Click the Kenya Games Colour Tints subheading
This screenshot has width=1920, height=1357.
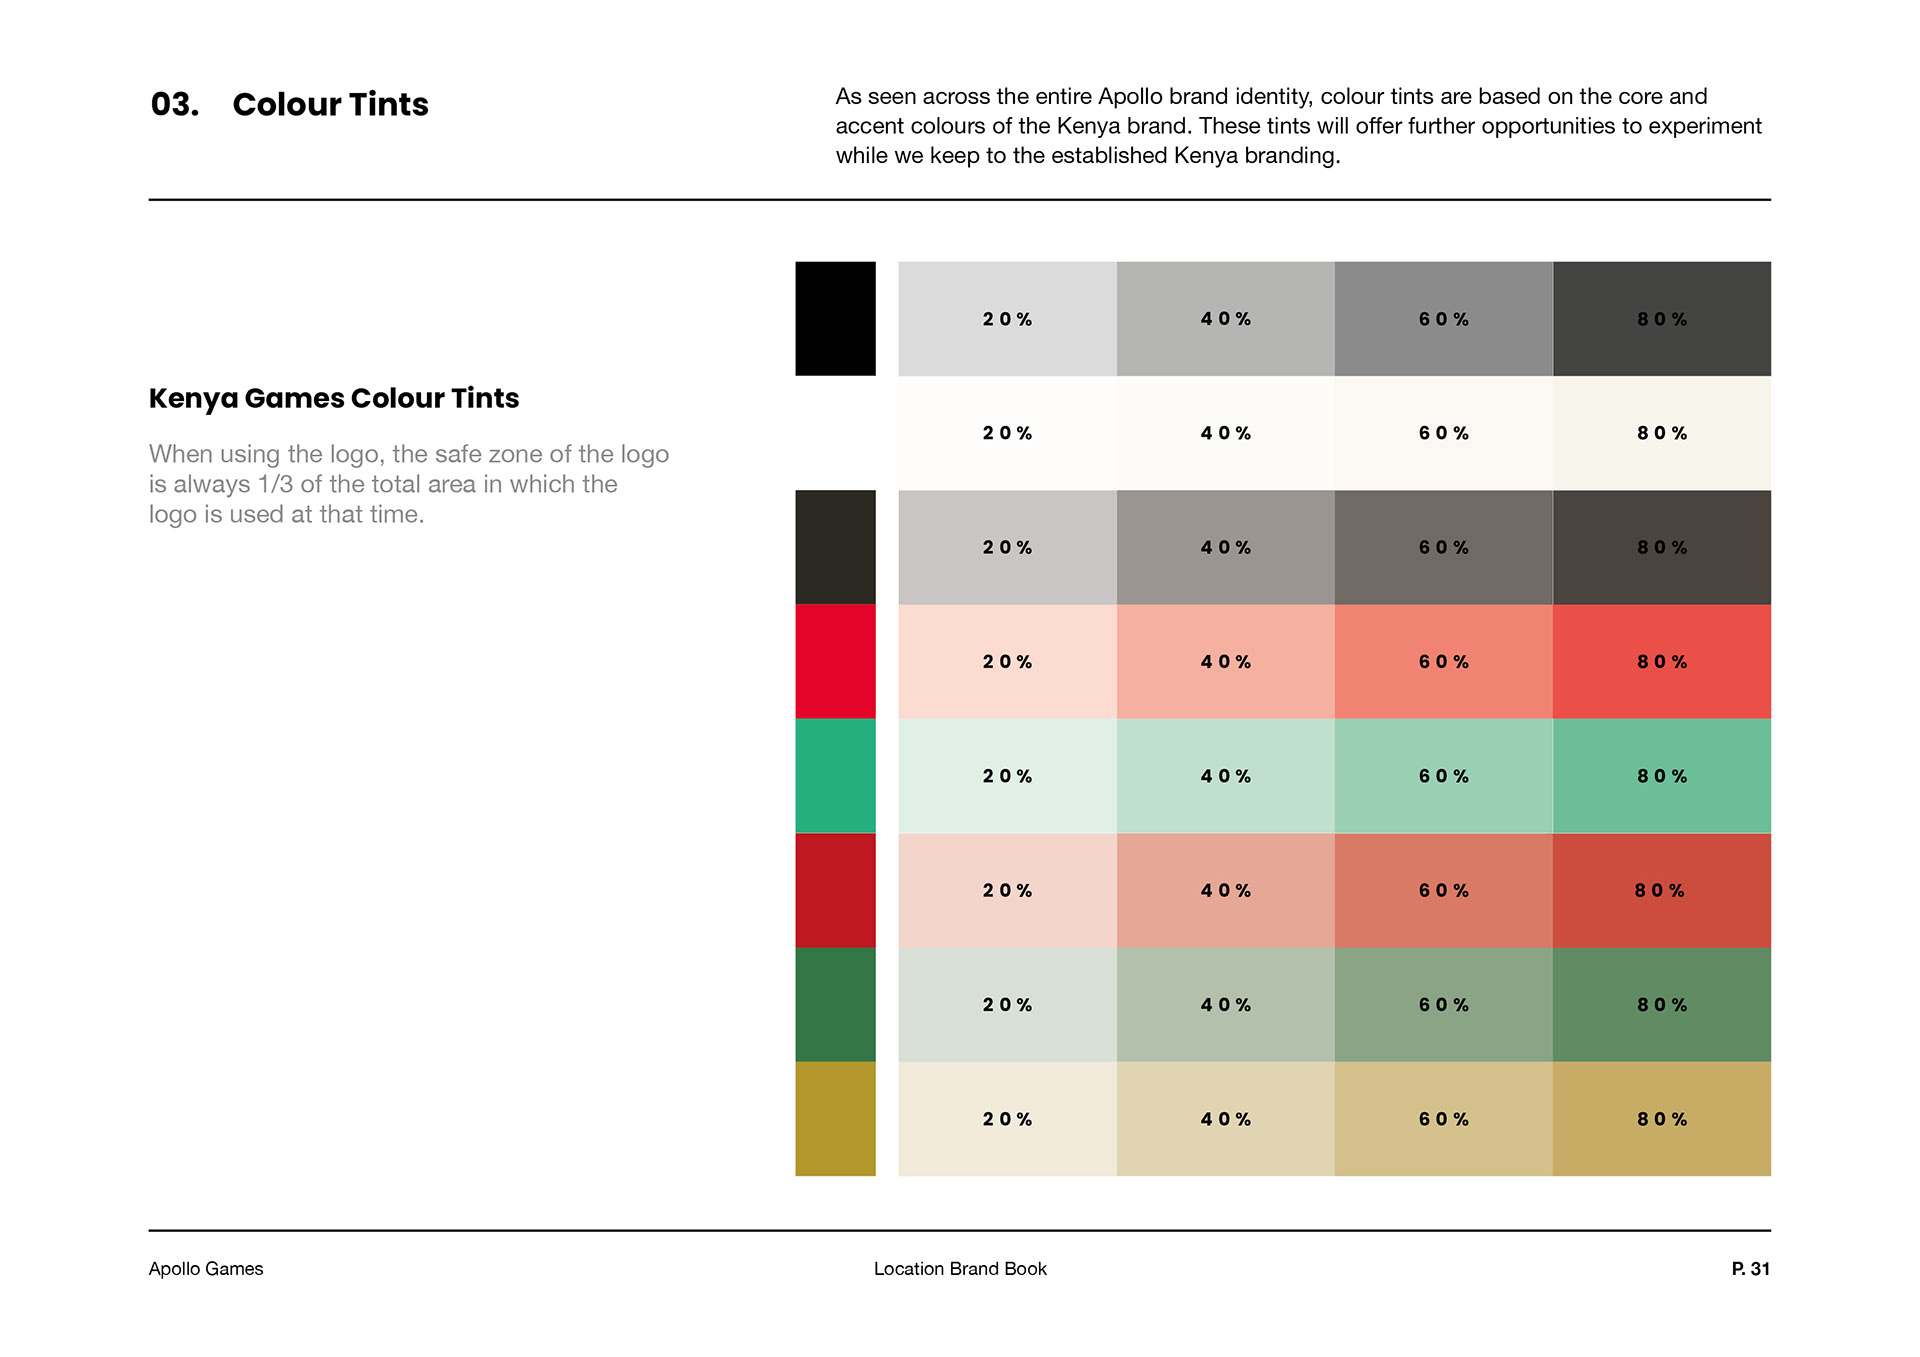[x=334, y=398]
